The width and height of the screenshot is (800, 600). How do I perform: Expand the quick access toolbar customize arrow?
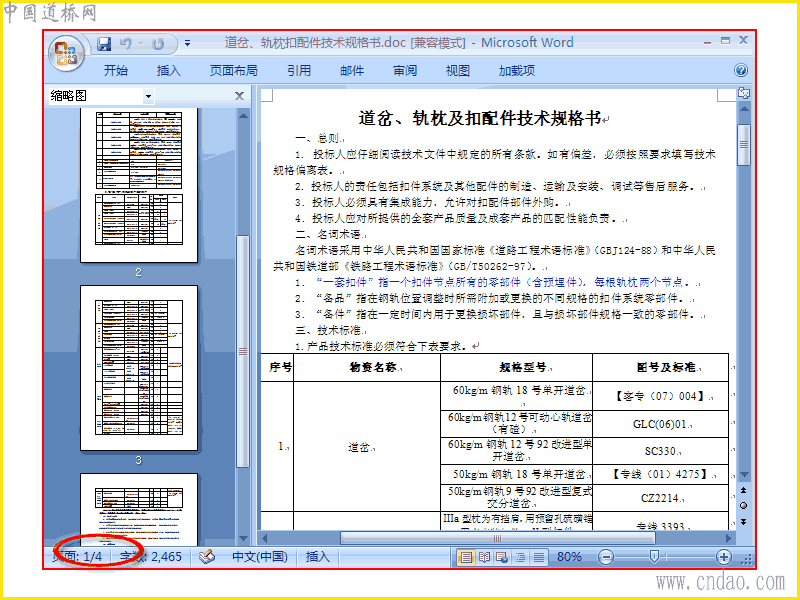point(188,44)
